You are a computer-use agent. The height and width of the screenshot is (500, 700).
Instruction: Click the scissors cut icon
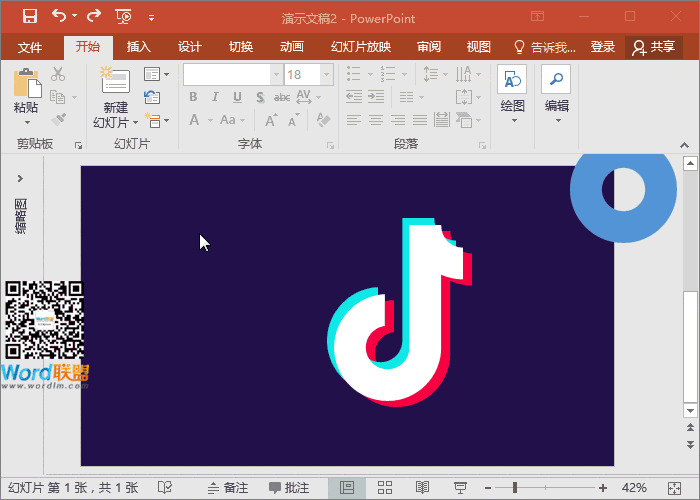58,74
